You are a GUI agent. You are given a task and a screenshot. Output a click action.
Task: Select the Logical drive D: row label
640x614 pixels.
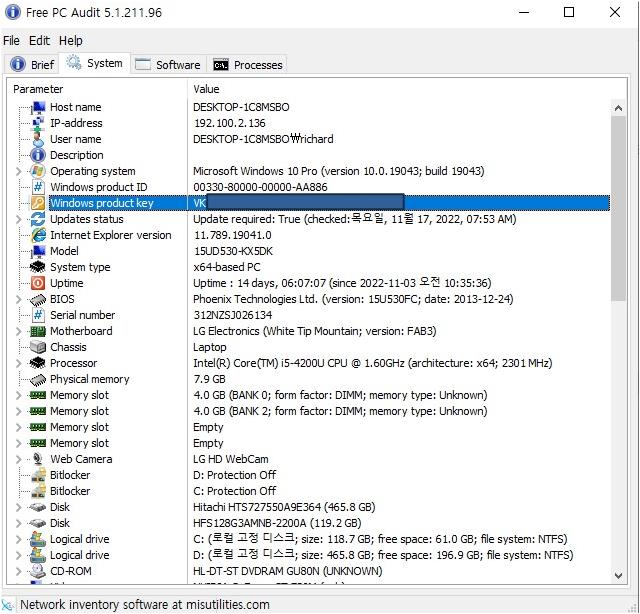coord(80,555)
